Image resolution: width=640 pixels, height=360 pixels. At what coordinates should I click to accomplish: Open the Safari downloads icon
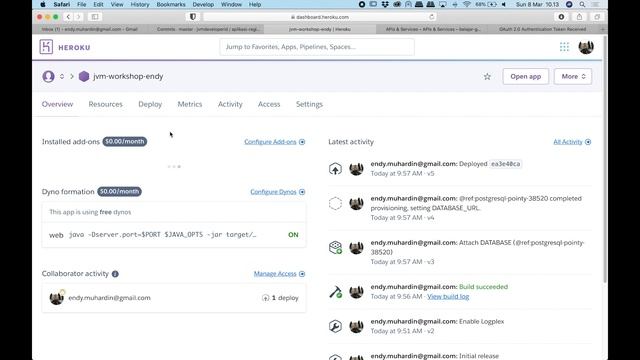561,17
